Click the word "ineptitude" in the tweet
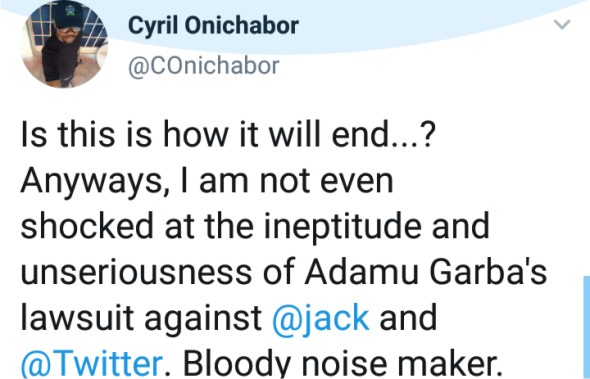 click(x=342, y=227)
